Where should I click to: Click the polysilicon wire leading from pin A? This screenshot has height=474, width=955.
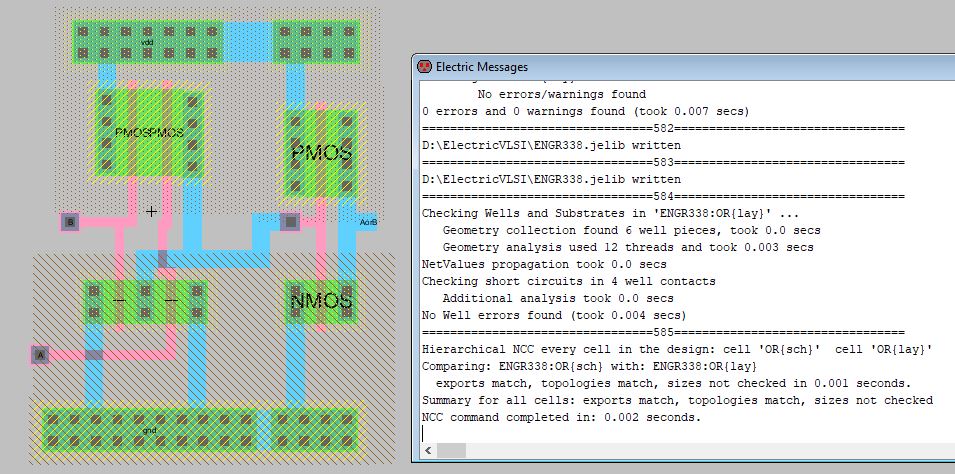pyautogui.click(x=70, y=354)
